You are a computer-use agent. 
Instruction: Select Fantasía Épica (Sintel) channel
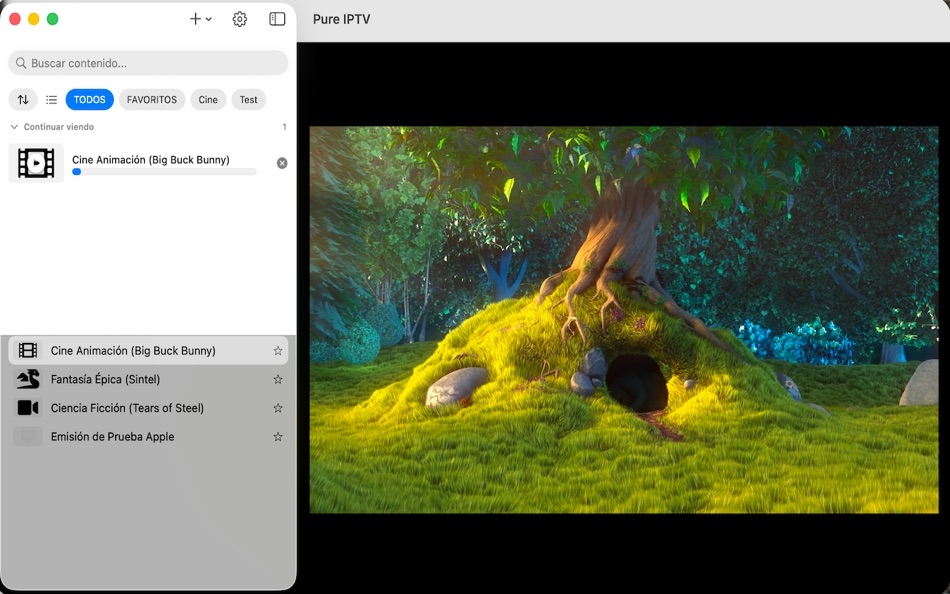148,379
